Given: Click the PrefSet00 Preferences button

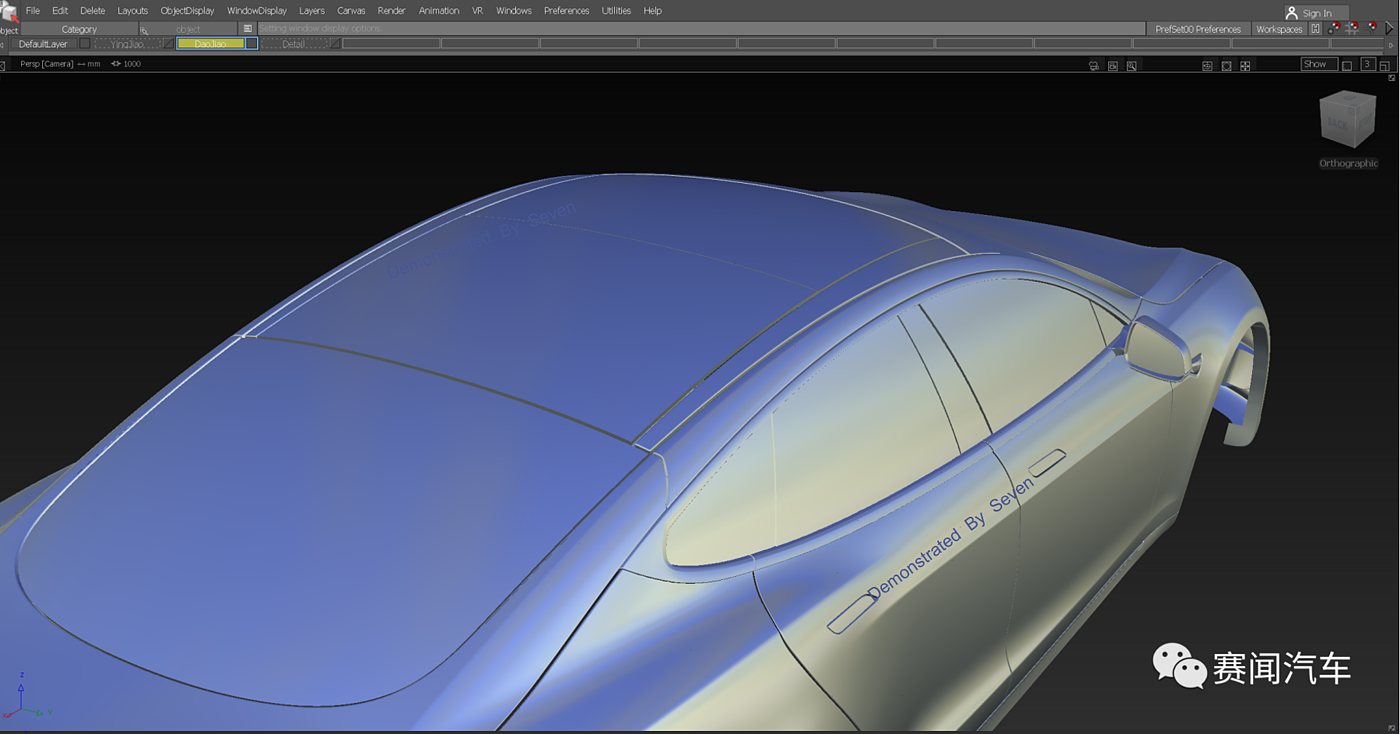Looking at the screenshot, I should [1197, 29].
